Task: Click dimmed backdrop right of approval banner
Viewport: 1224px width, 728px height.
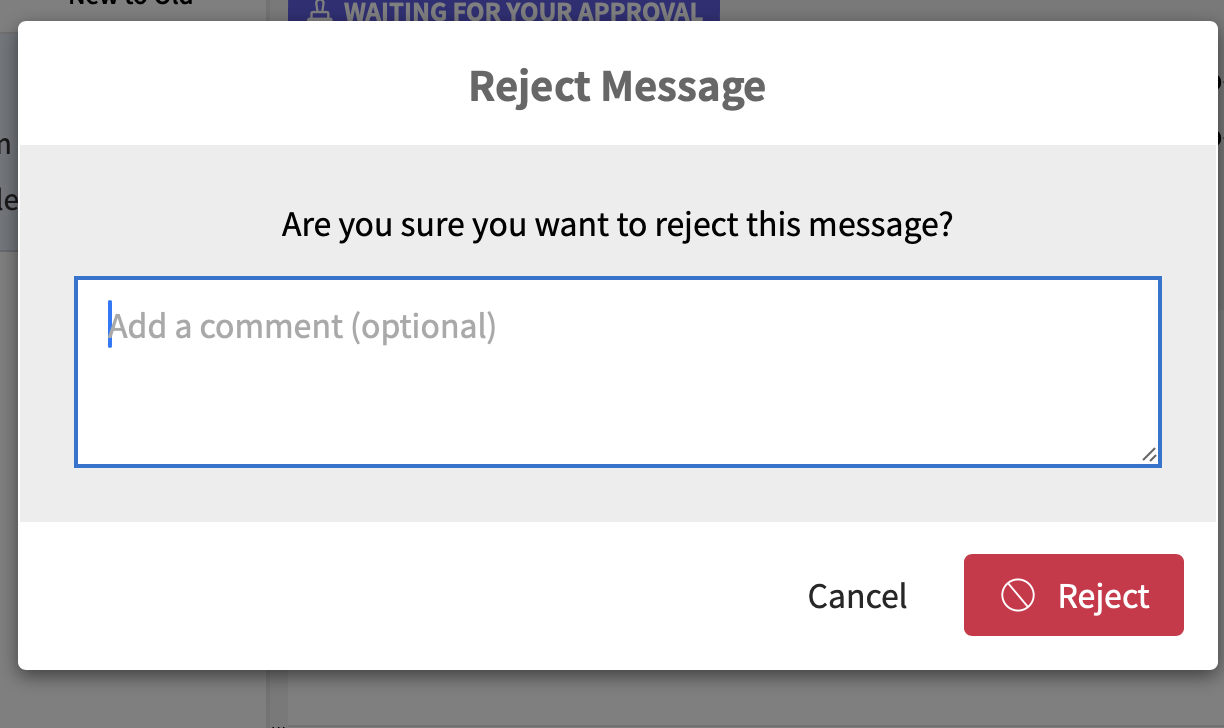Action: (x=960, y=10)
